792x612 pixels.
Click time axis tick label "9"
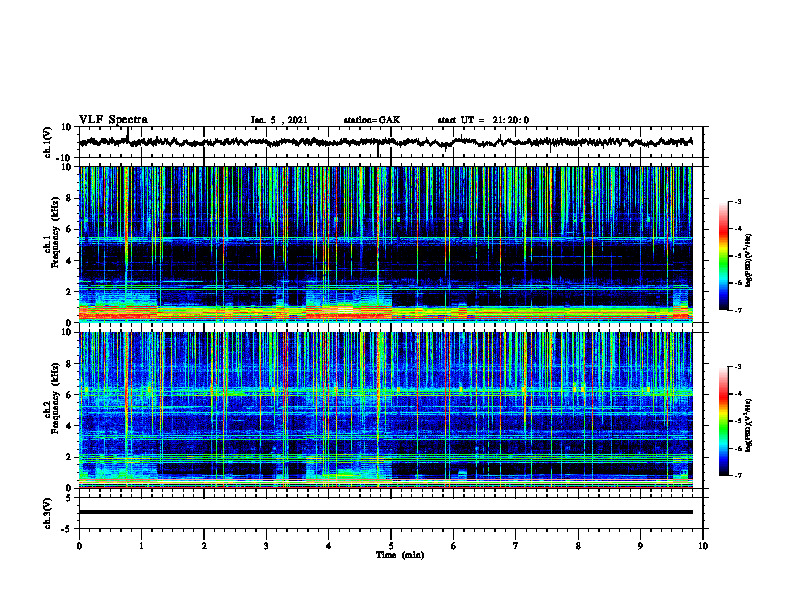point(640,546)
